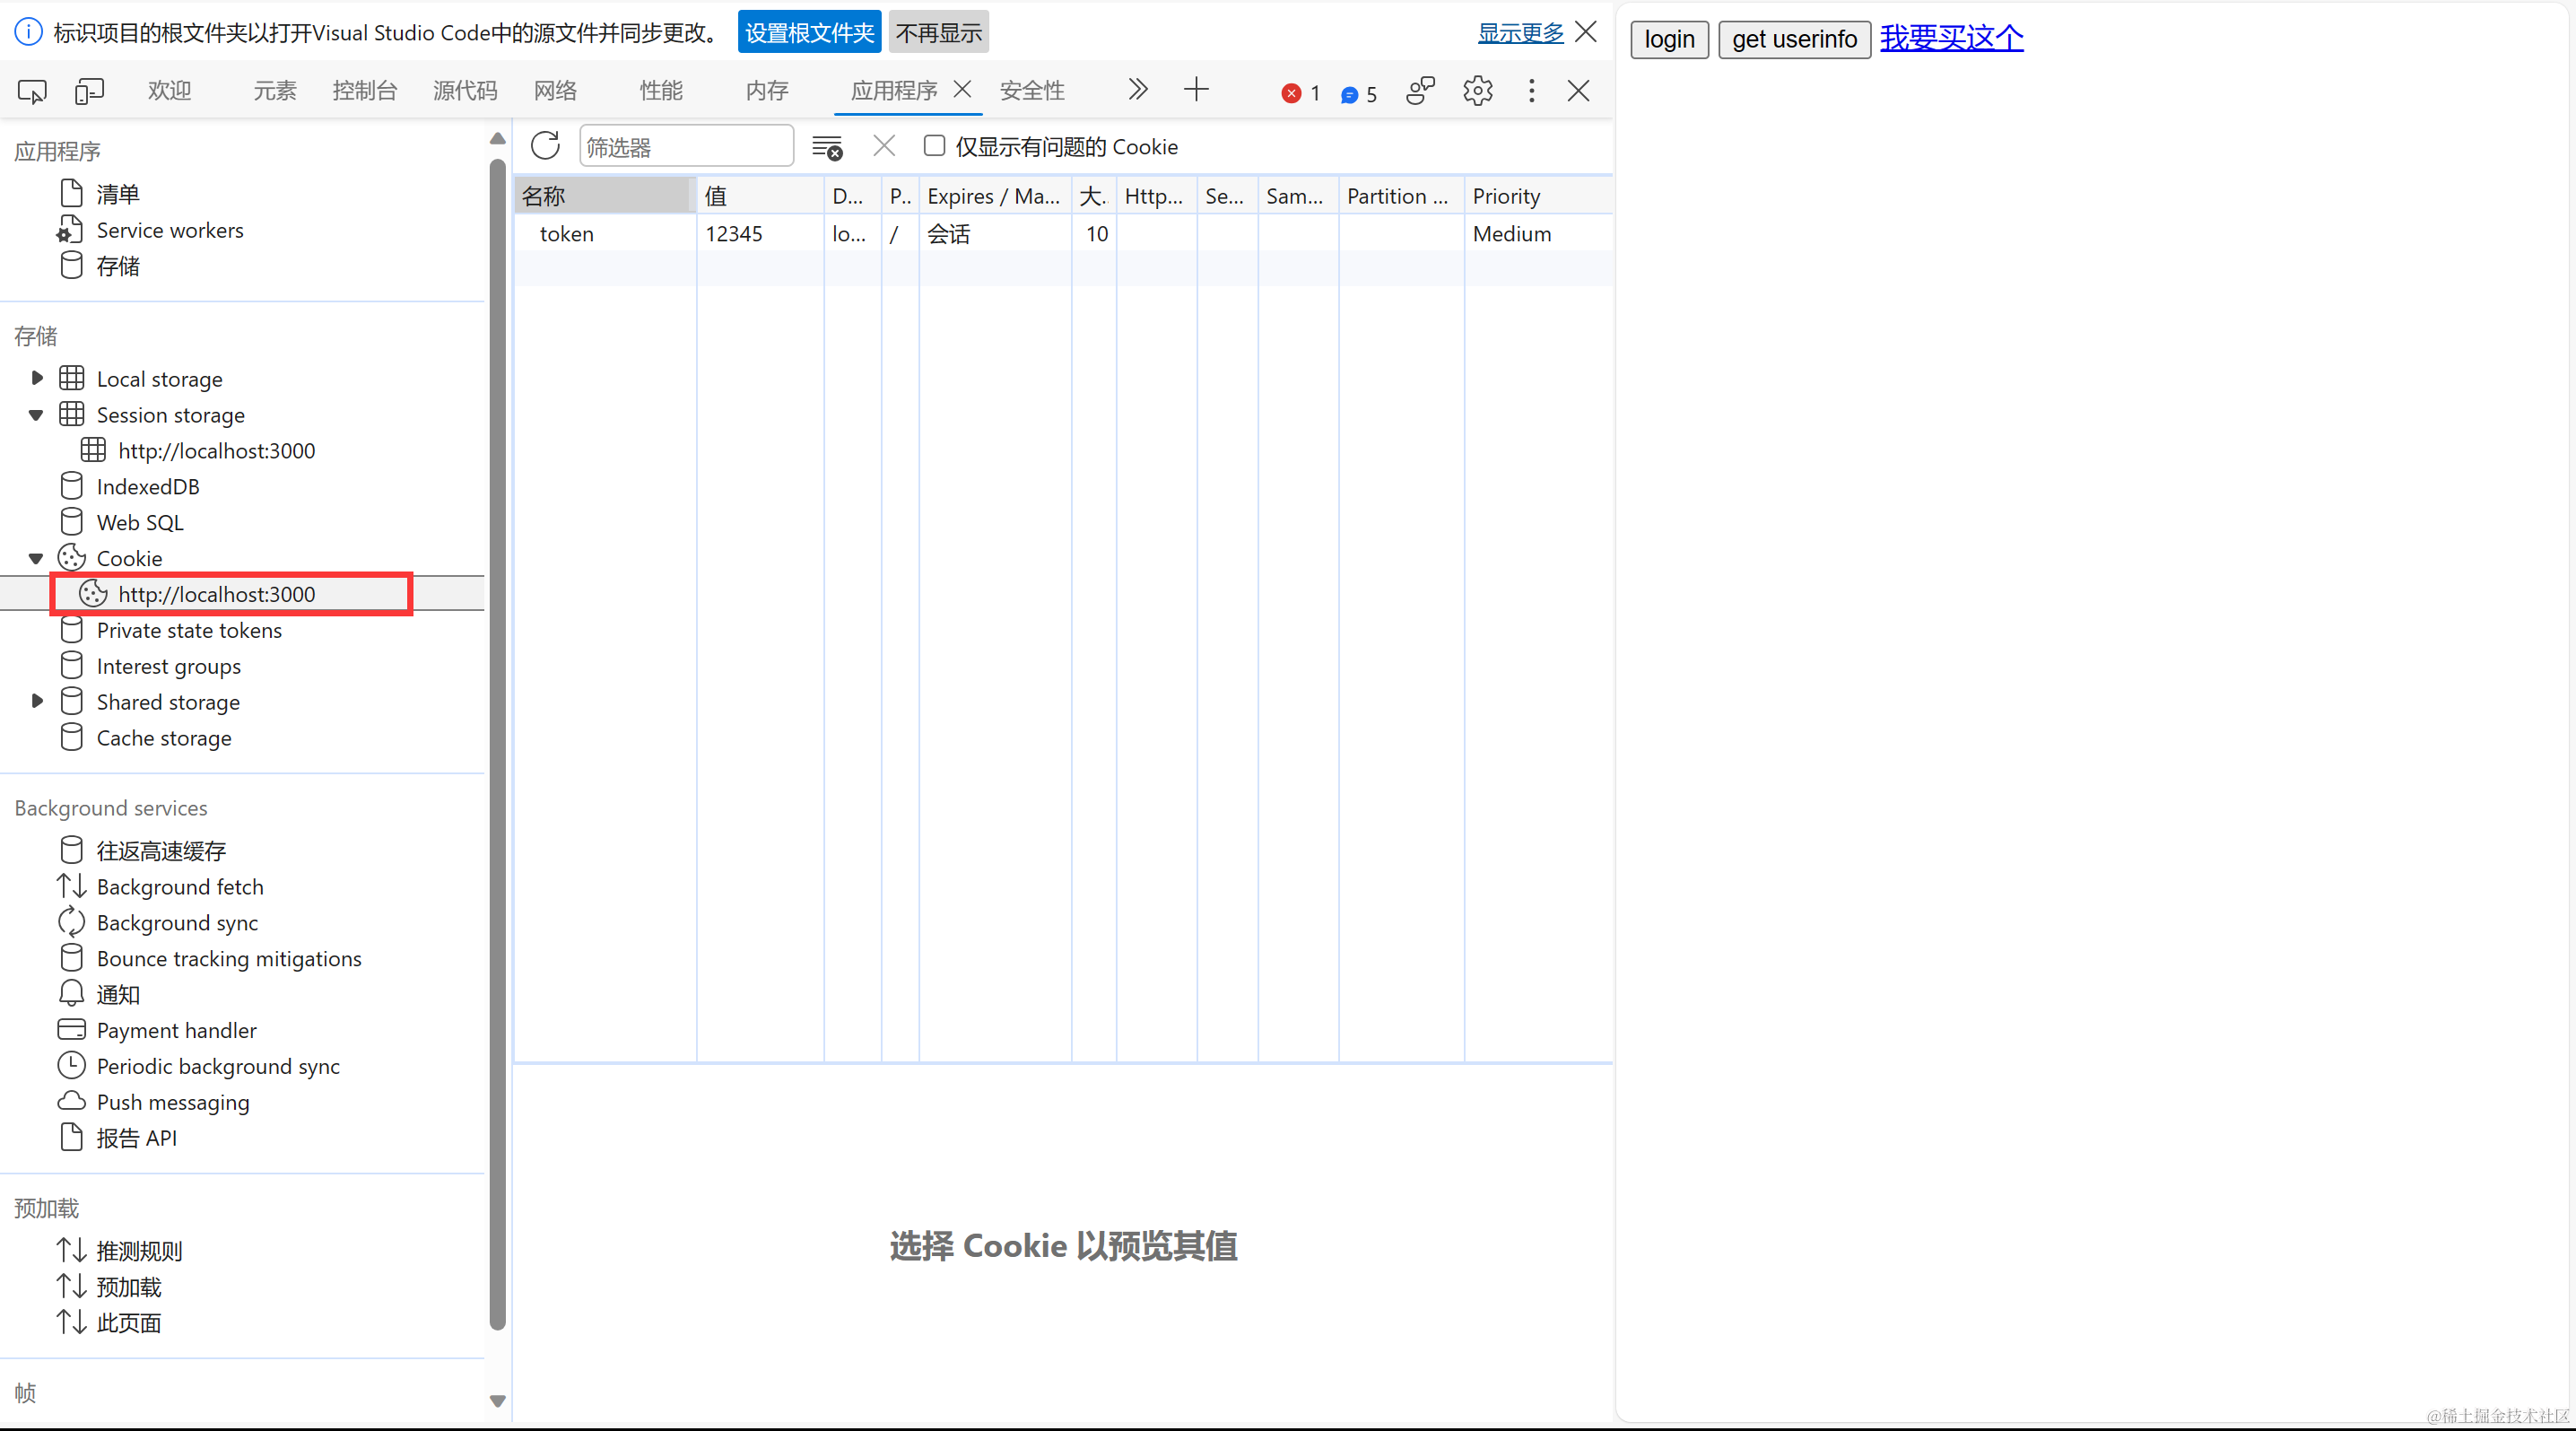Screen dimensions: 2576x1431
Task: Click the sidebar scrollbar down arrow
Action: [x=497, y=1401]
